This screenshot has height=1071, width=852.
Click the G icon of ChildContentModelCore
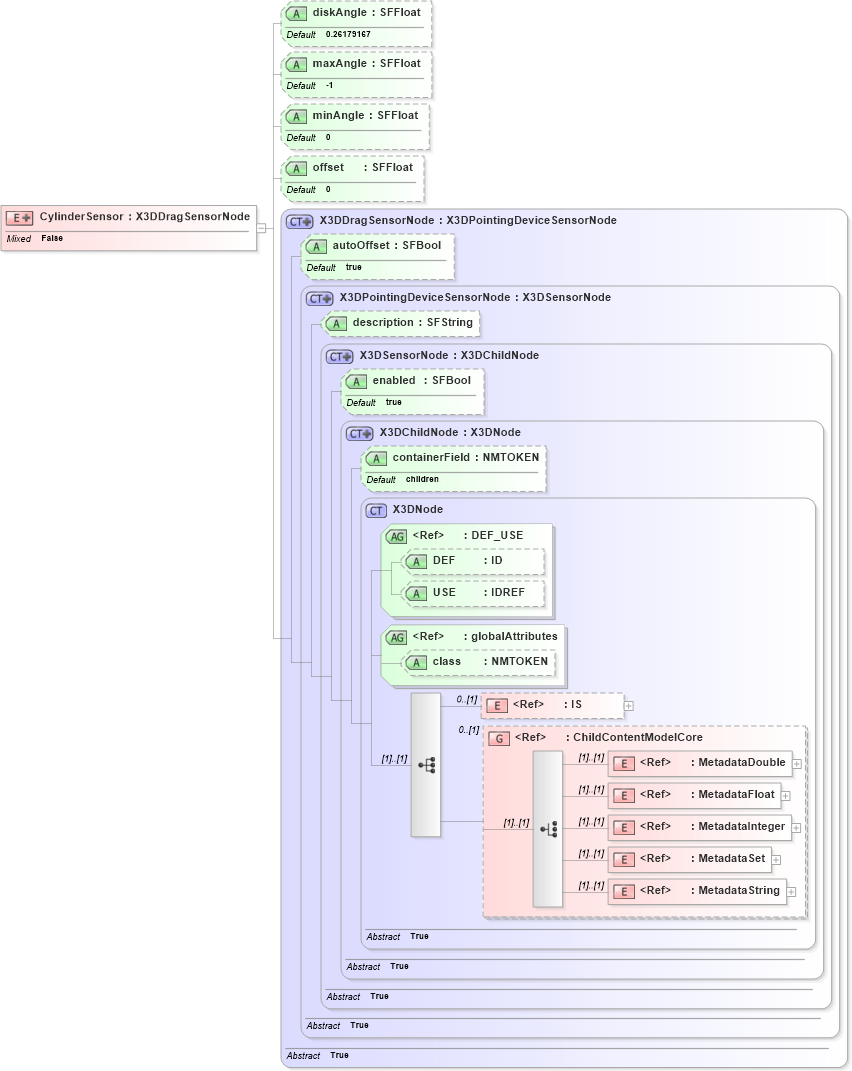tap(499, 739)
